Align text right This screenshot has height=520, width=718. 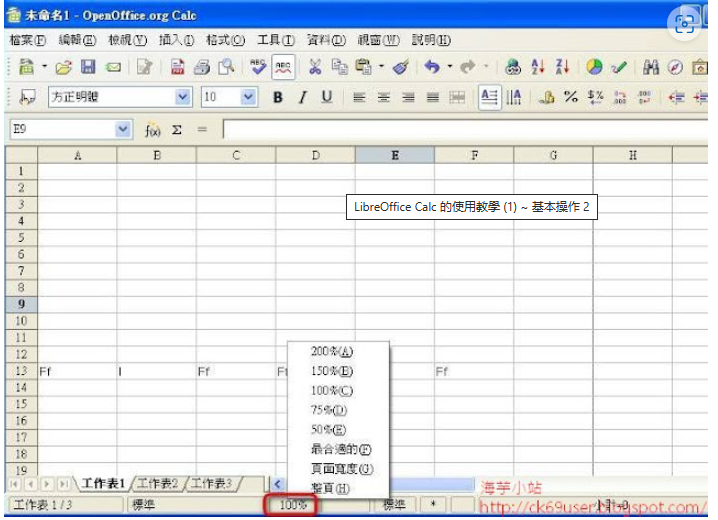coord(408,97)
